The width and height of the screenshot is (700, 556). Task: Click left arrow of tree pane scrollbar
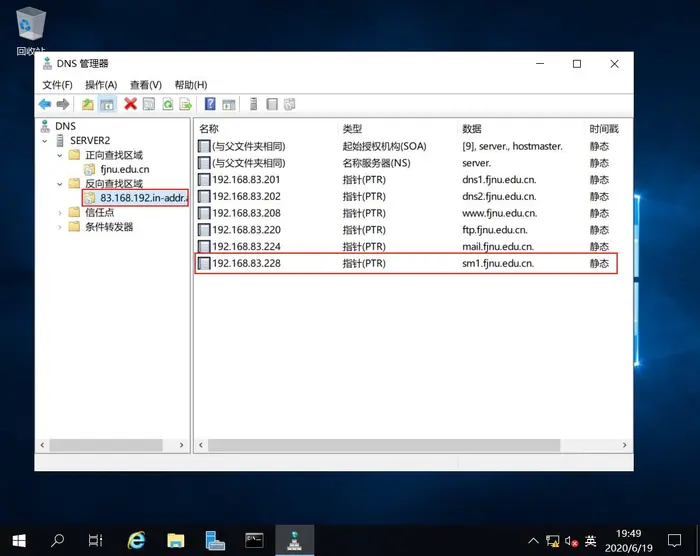(42, 445)
